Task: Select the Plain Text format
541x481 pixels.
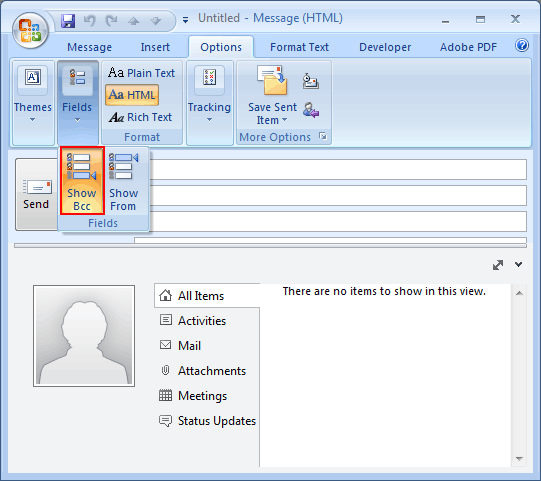Action: 141,73
